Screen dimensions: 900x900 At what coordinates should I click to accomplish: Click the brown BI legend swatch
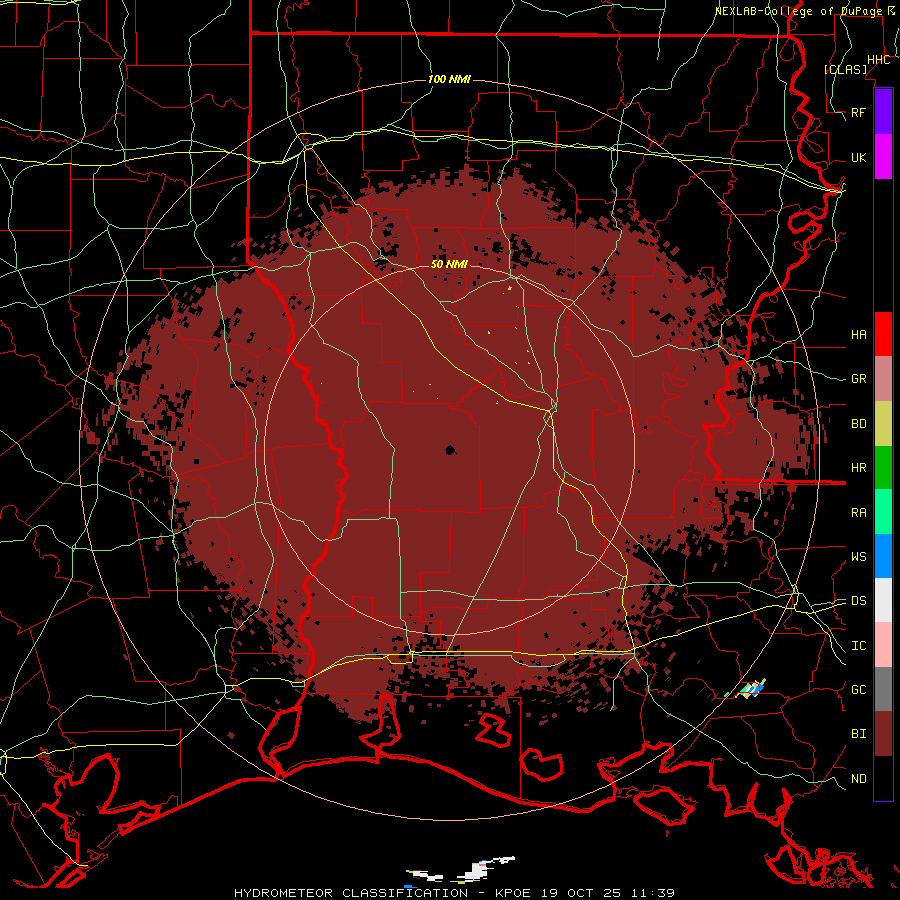coord(883,734)
